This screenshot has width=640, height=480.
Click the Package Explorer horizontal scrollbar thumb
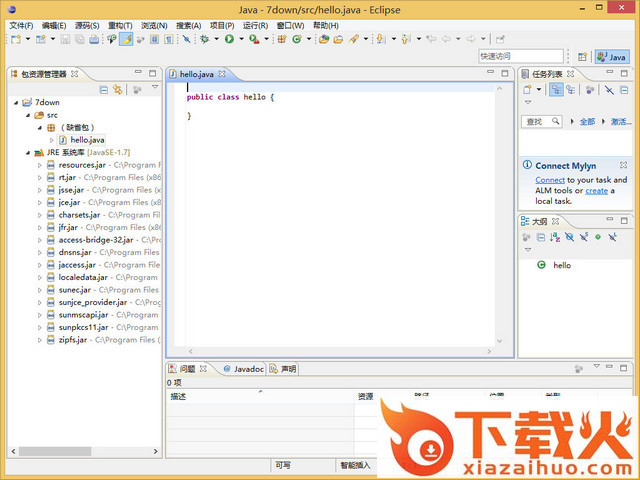[55, 451]
